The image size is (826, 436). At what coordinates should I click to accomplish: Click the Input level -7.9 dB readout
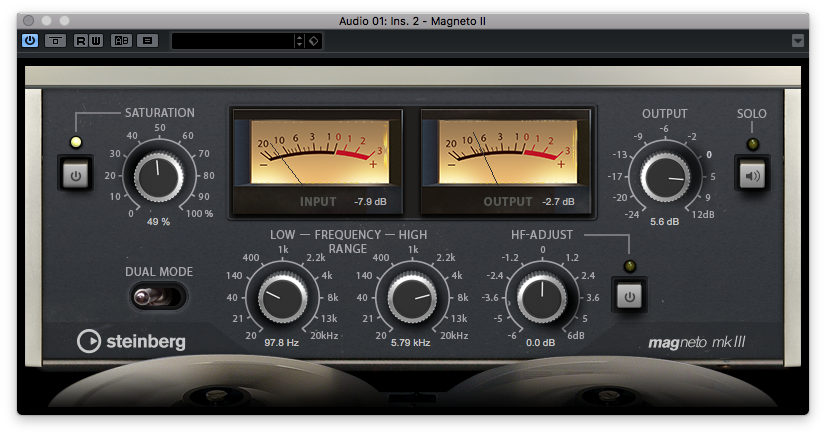tap(370, 202)
